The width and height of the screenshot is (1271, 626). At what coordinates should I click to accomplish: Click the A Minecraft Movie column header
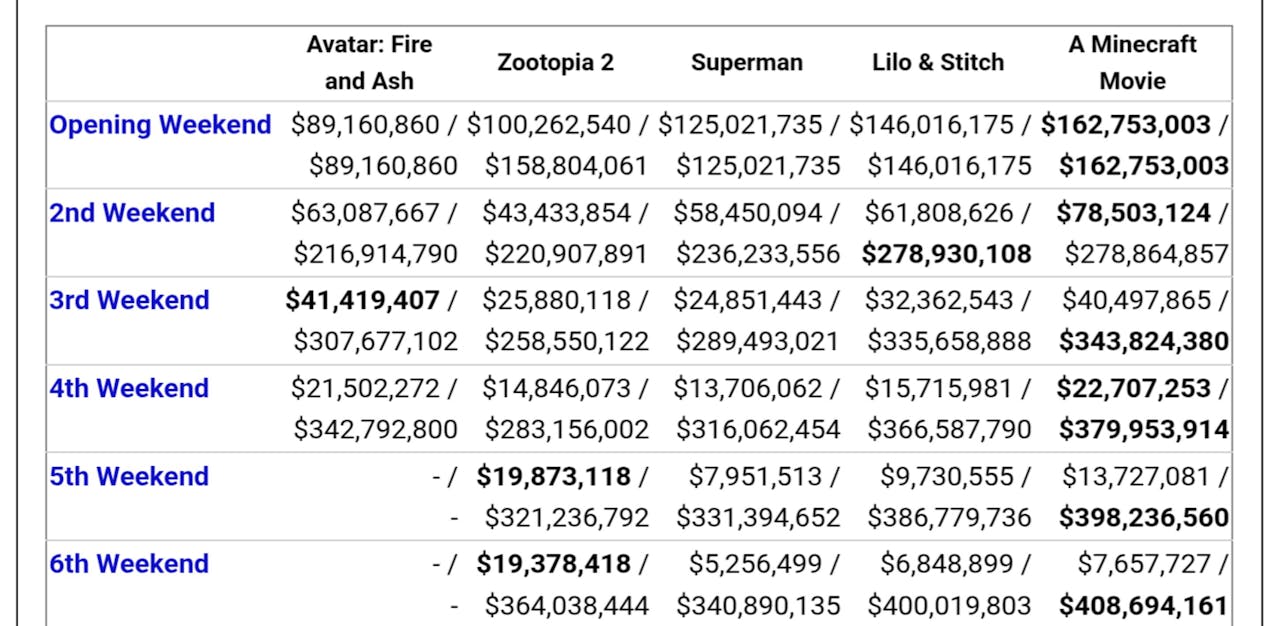1132,62
